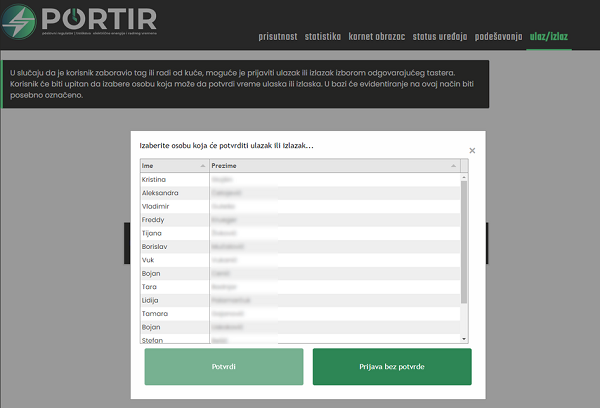Switch to the statistika tab

point(323,35)
